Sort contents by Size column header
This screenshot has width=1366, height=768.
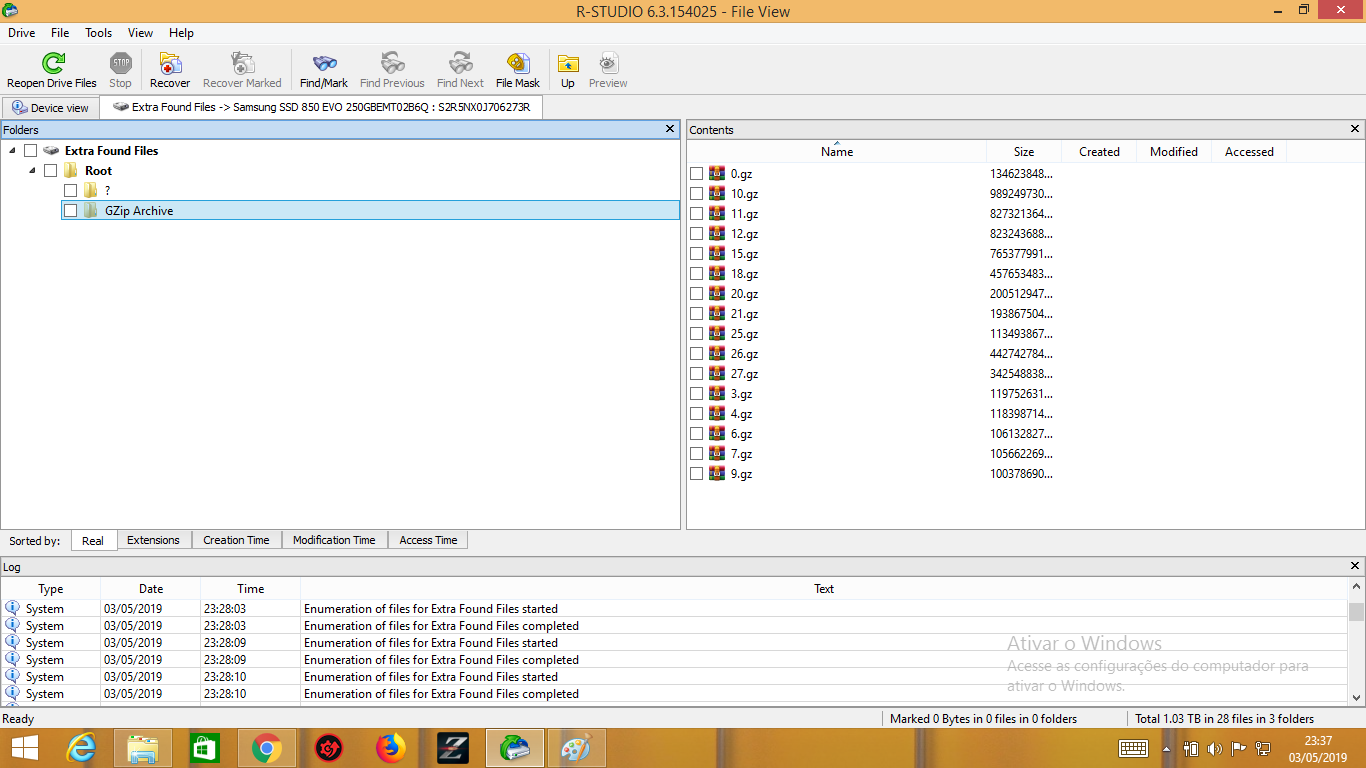pos(1024,152)
